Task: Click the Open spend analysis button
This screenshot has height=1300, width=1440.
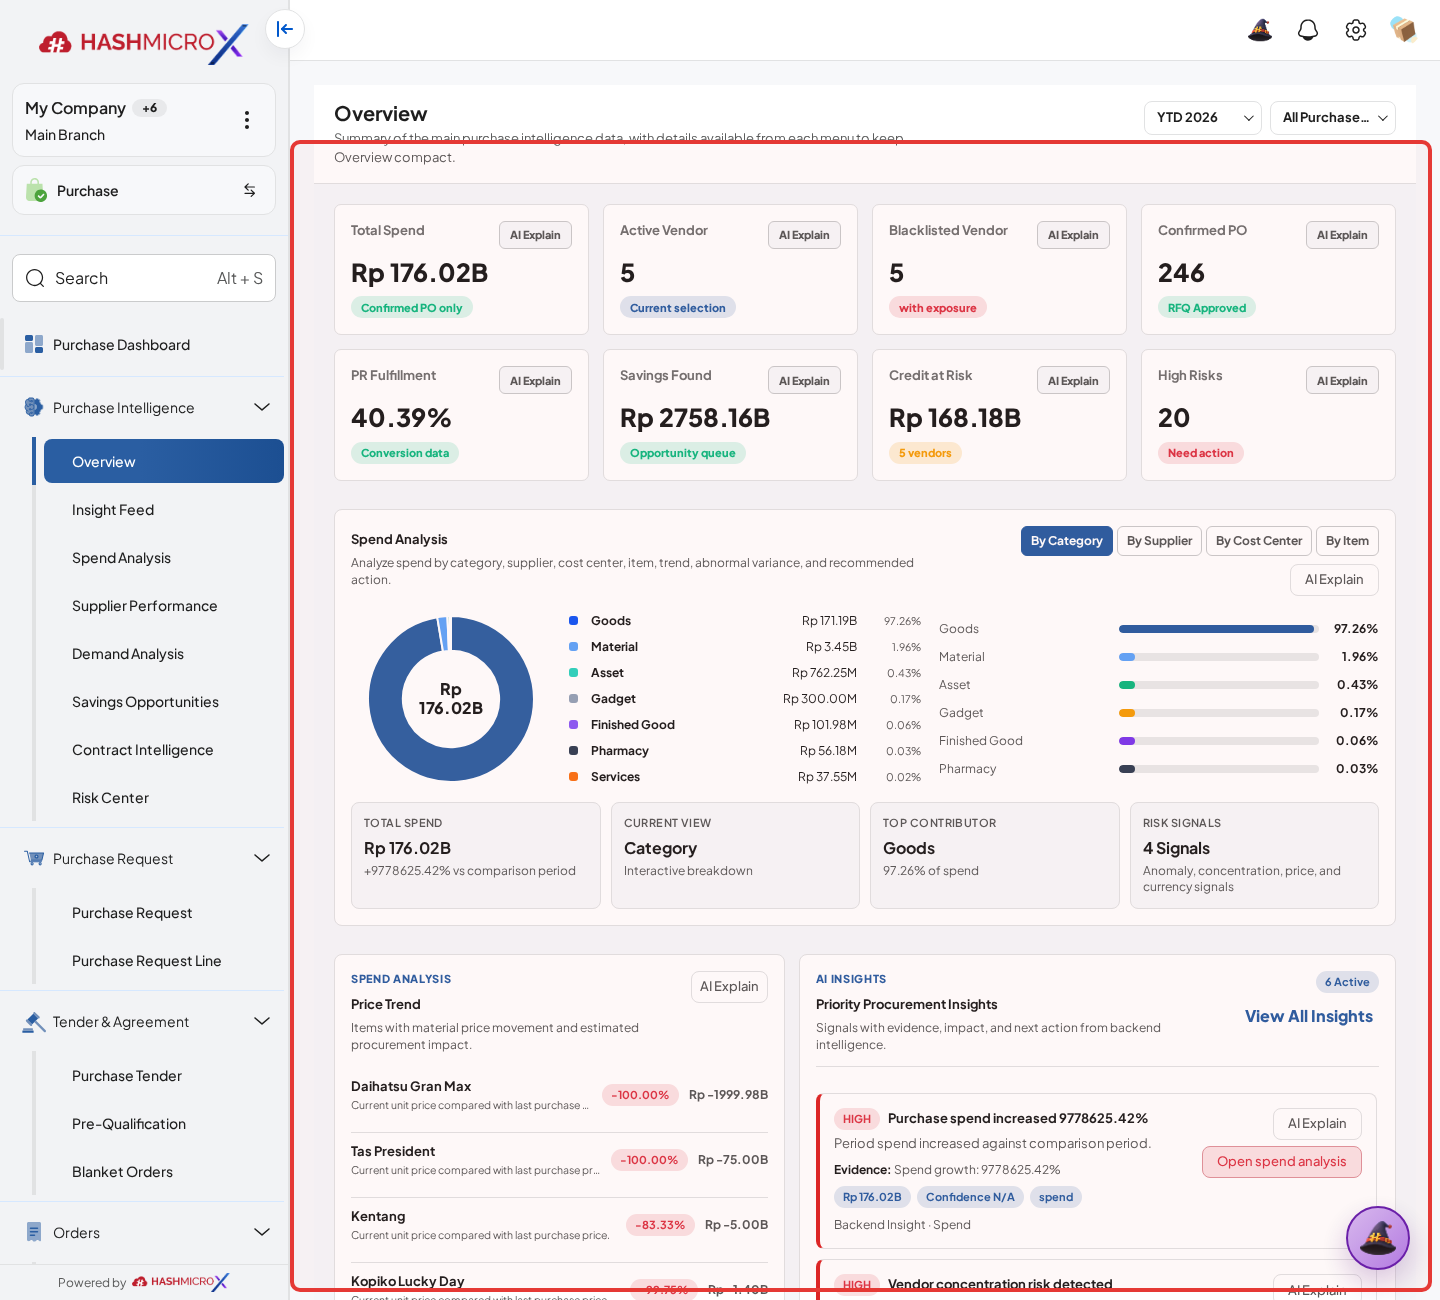Action: [1281, 1162]
